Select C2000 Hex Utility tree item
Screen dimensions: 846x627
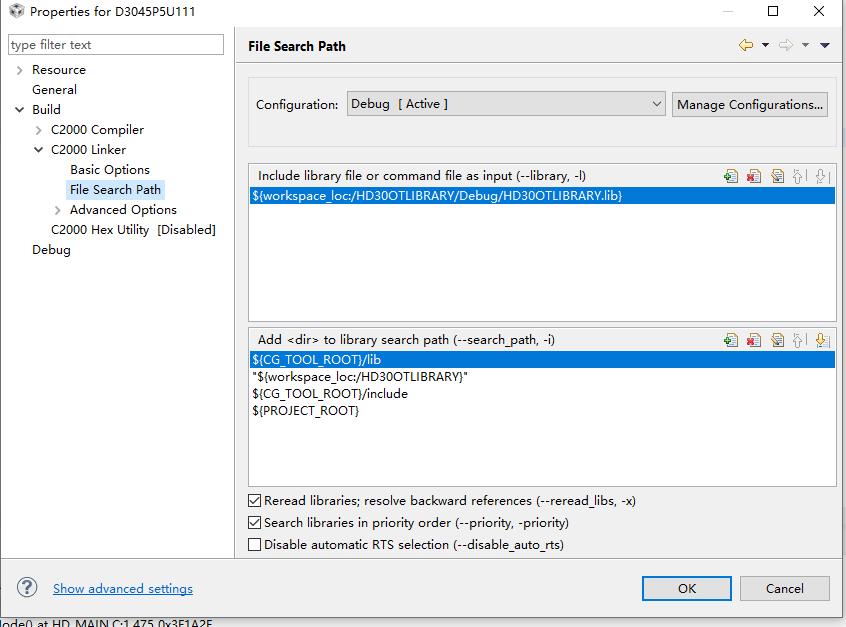[x=133, y=230]
